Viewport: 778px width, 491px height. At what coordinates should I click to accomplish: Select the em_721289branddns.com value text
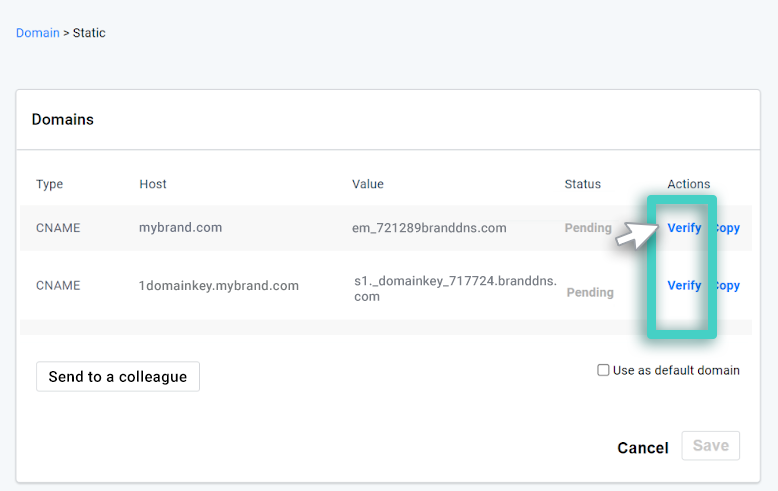click(x=429, y=228)
